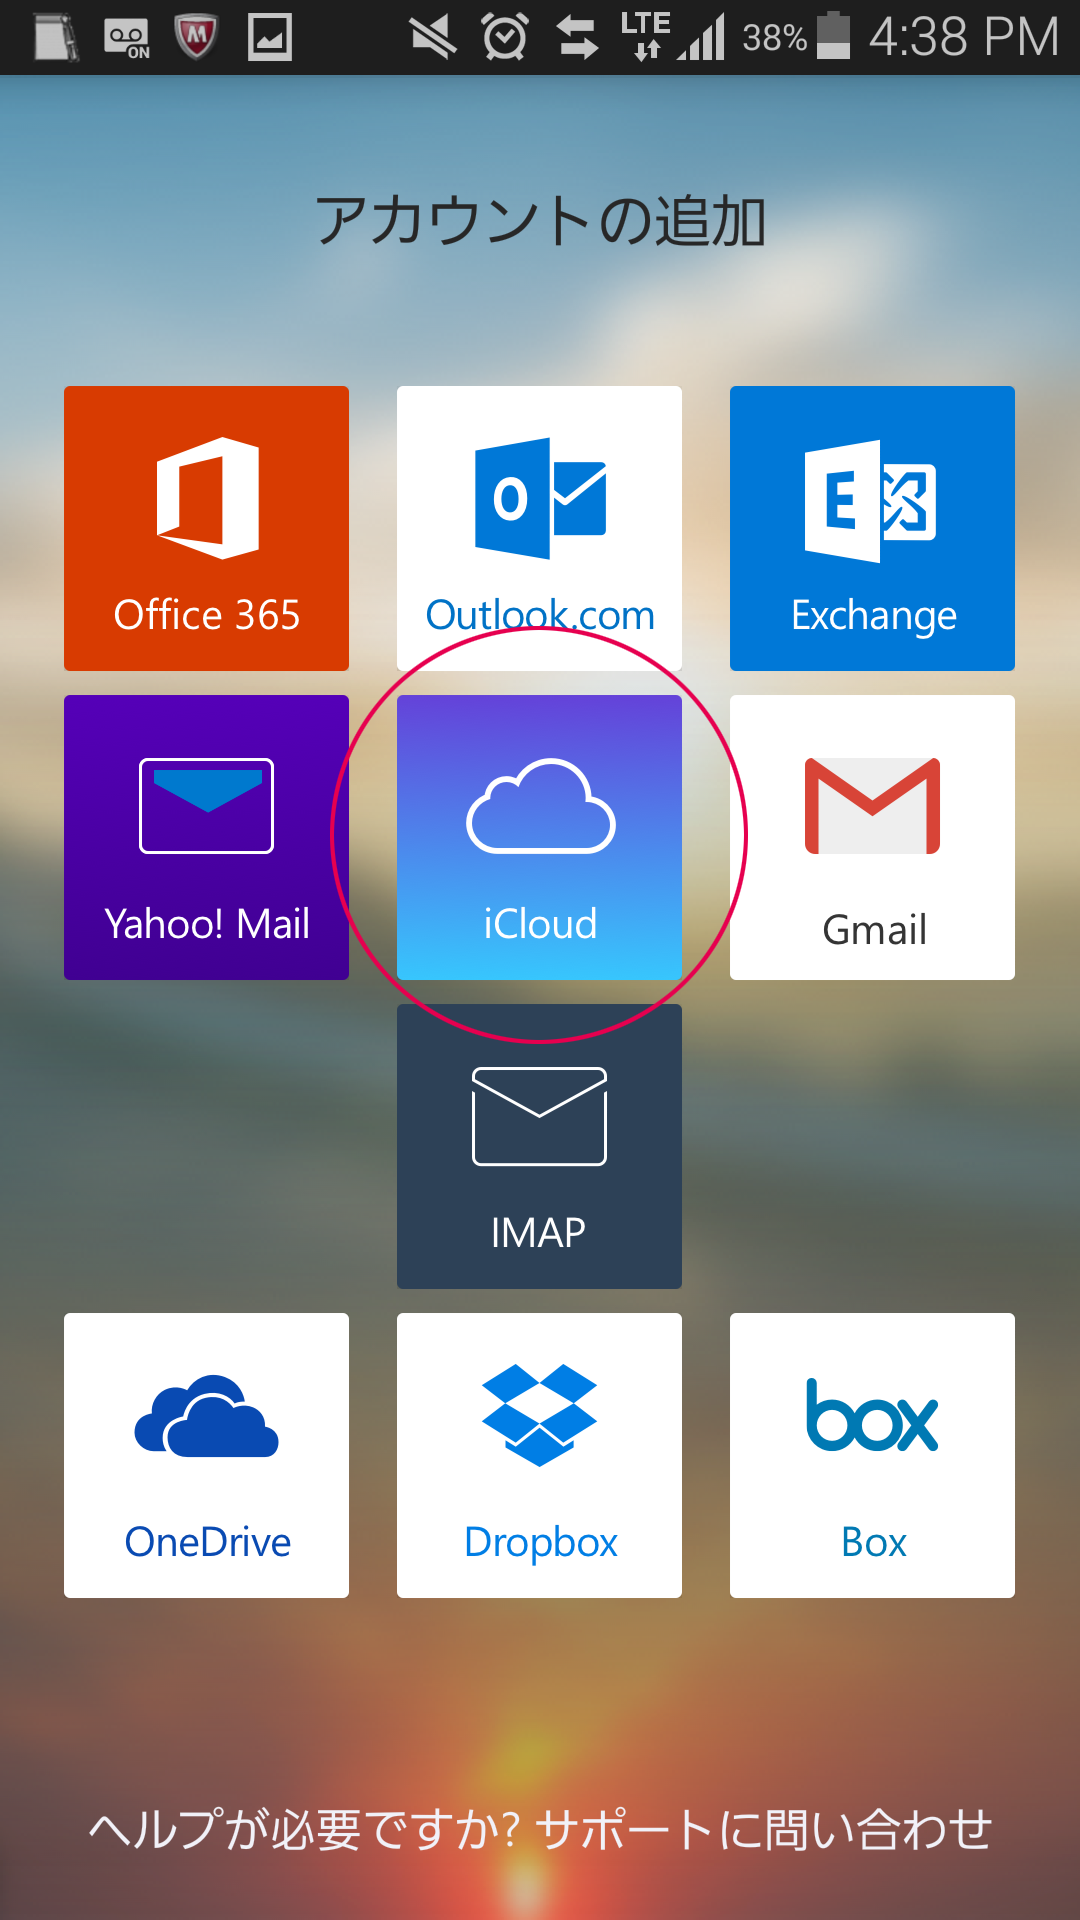Tap the 4:38 PM clock
The height and width of the screenshot is (1920, 1080).
tap(963, 37)
